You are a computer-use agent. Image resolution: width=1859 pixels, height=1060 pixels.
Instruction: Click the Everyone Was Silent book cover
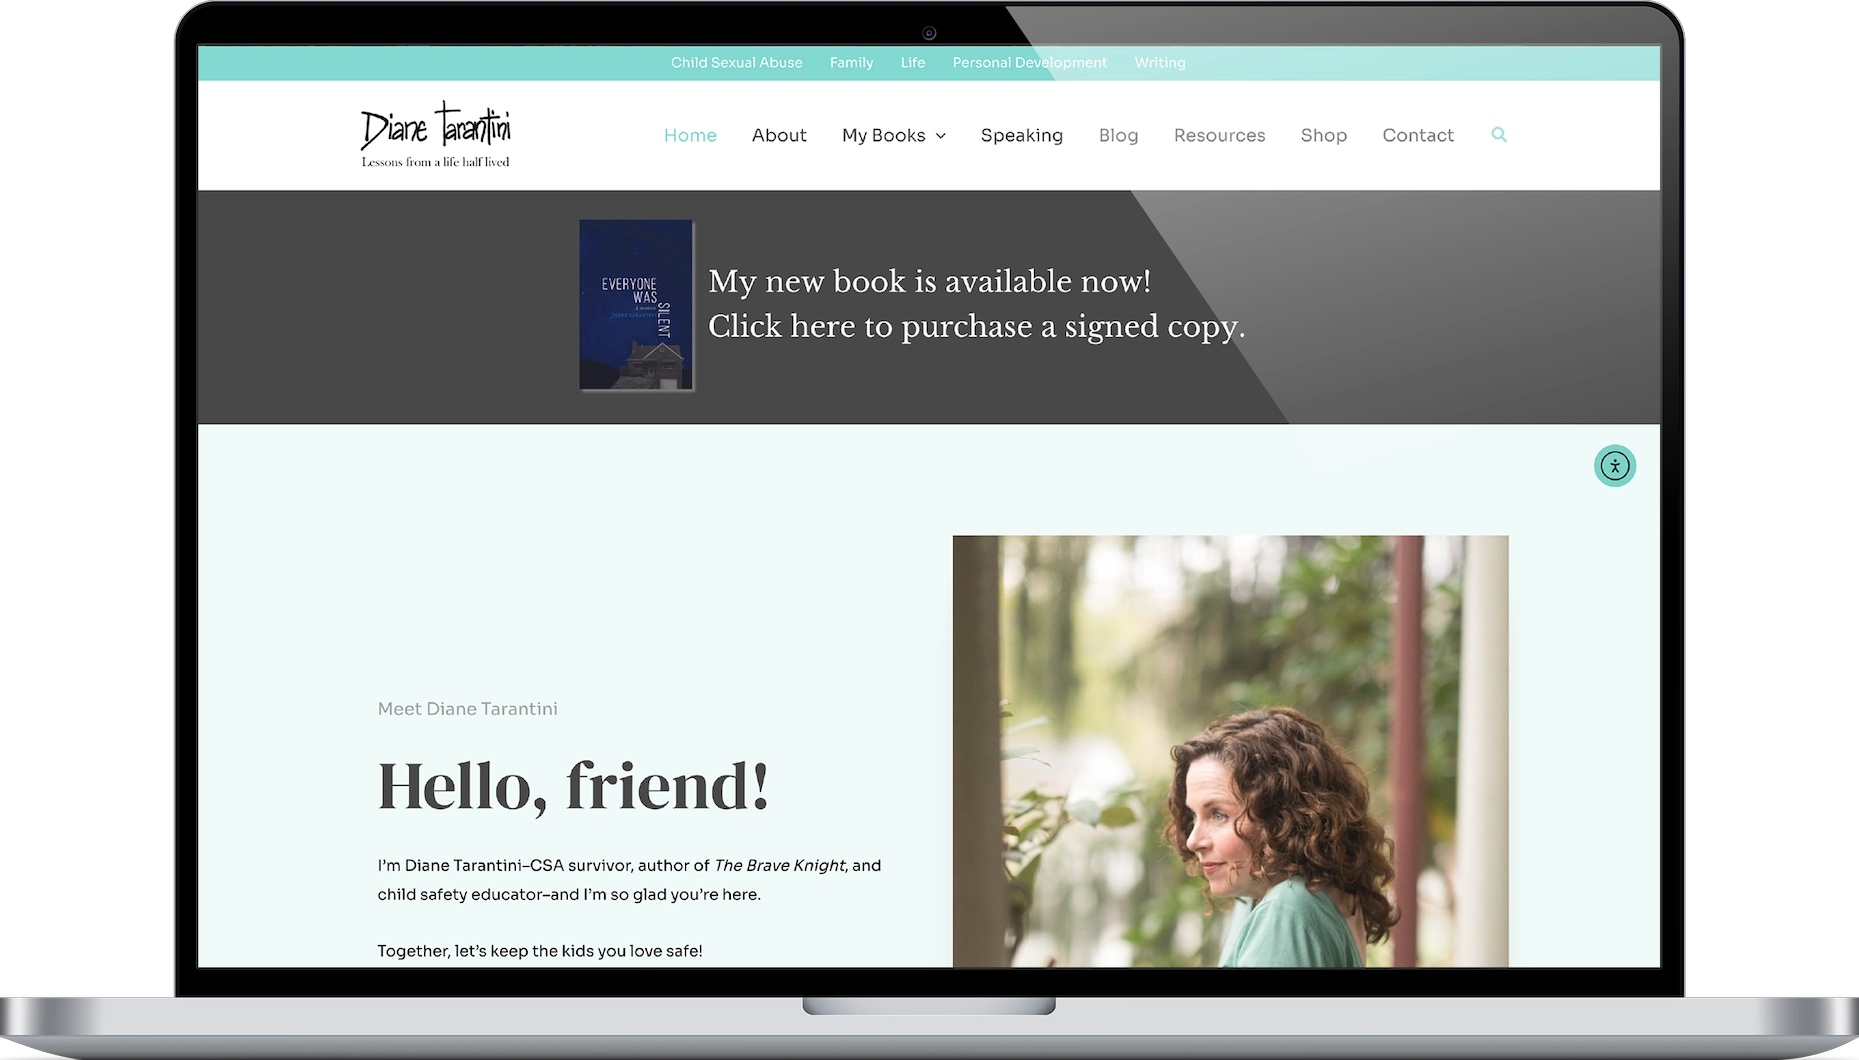tap(636, 305)
